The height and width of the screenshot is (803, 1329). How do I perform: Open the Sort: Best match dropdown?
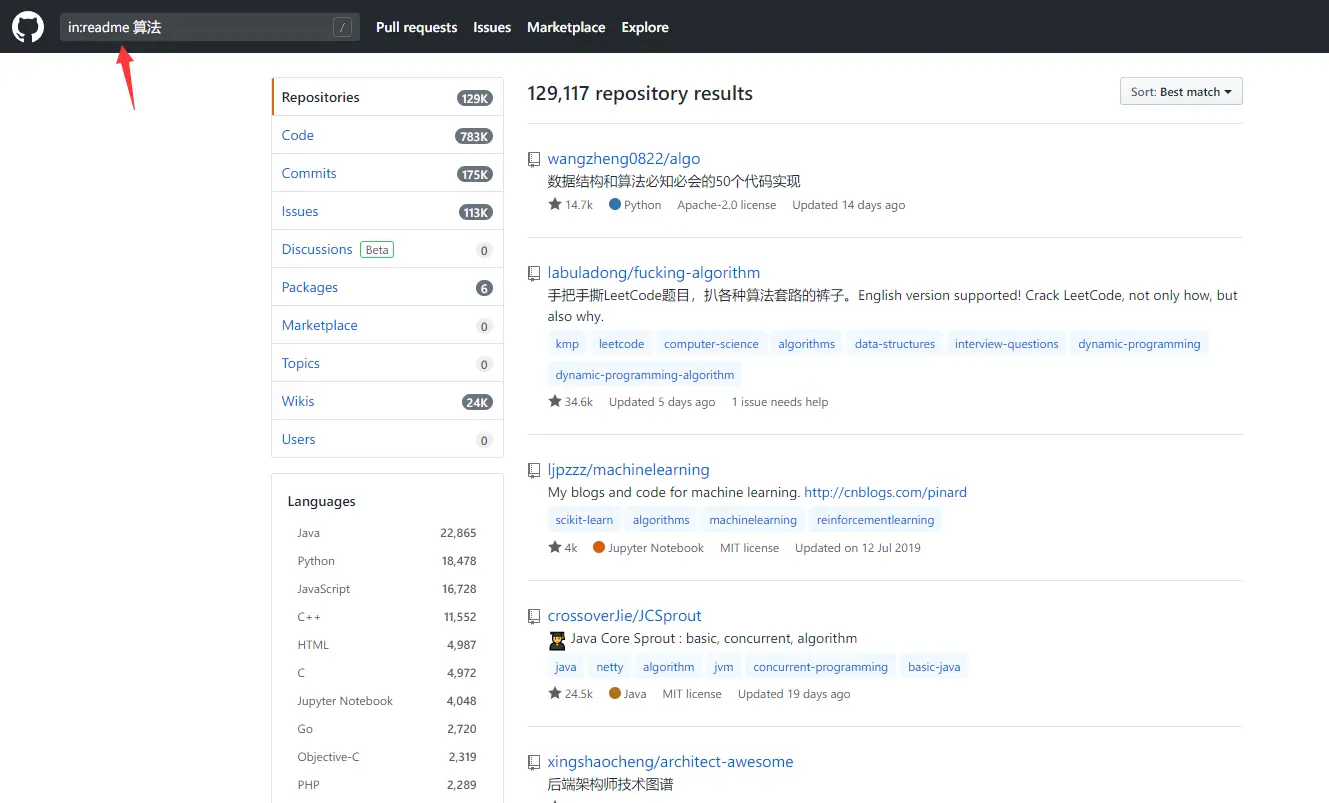pyautogui.click(x=1181, y=92)
